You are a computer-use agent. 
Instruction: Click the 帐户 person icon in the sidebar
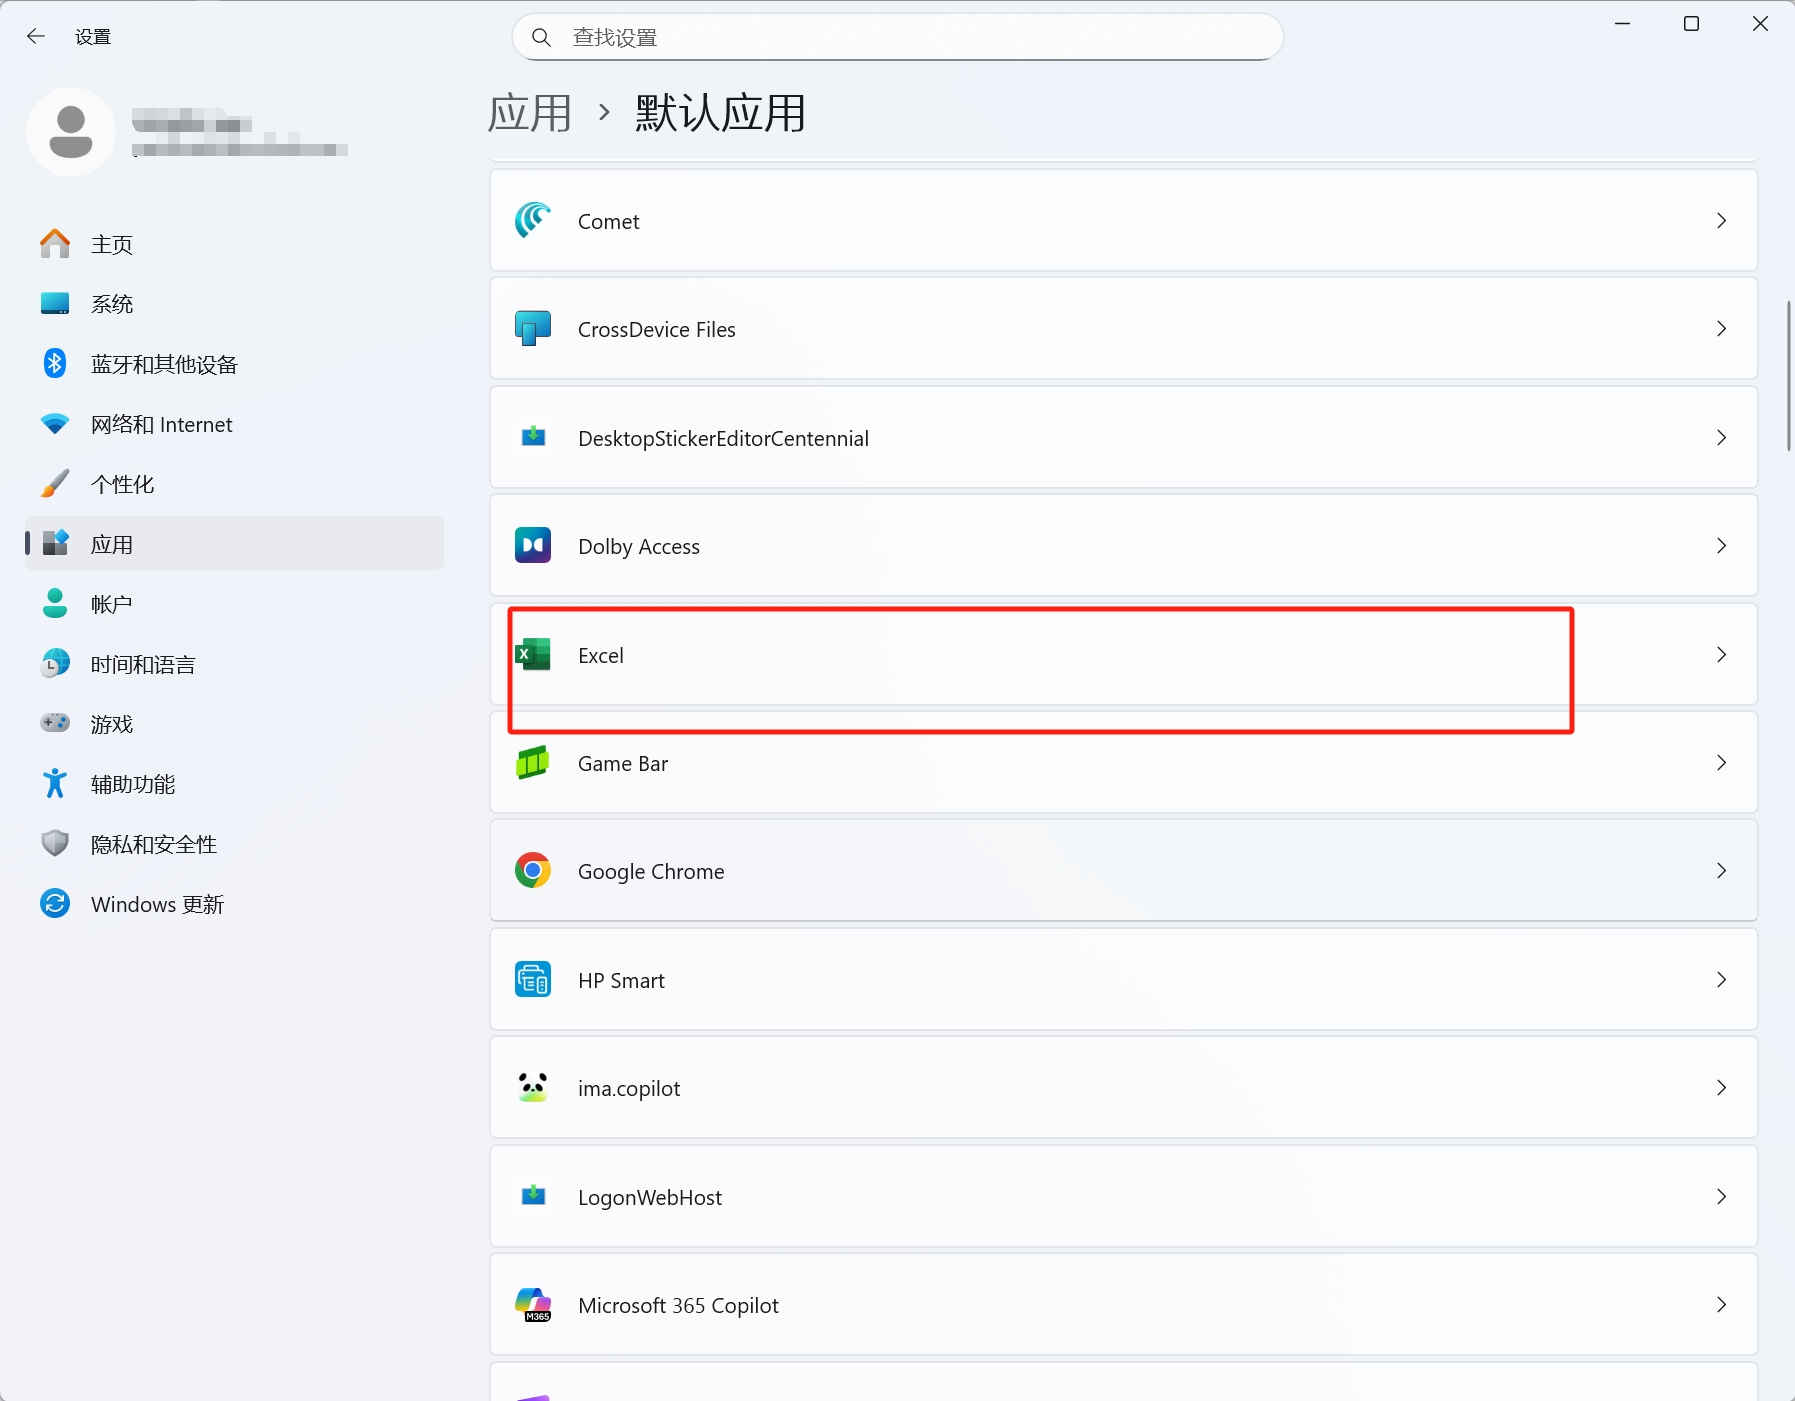point(55,603)
